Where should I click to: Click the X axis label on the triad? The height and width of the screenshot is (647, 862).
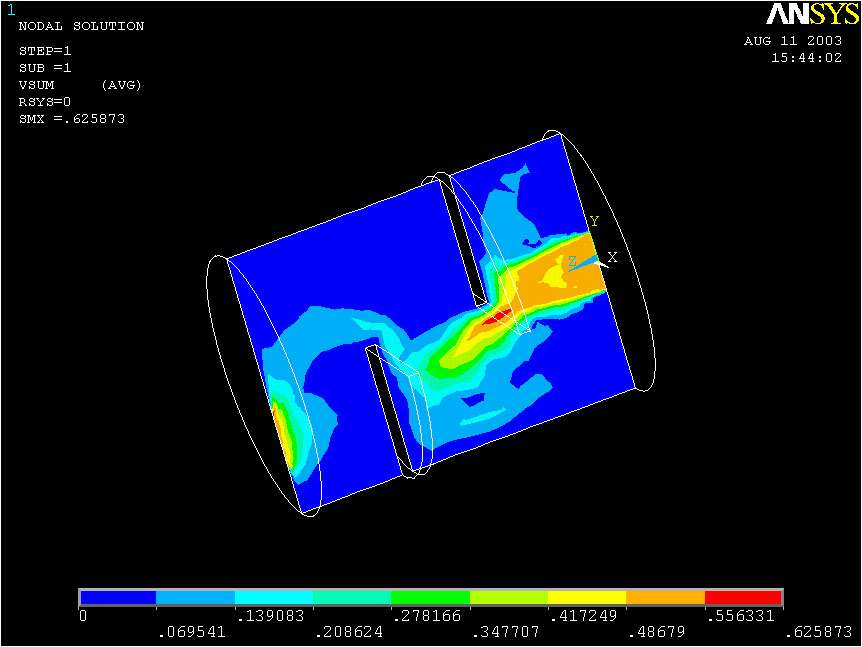click(x=612, y=257)
